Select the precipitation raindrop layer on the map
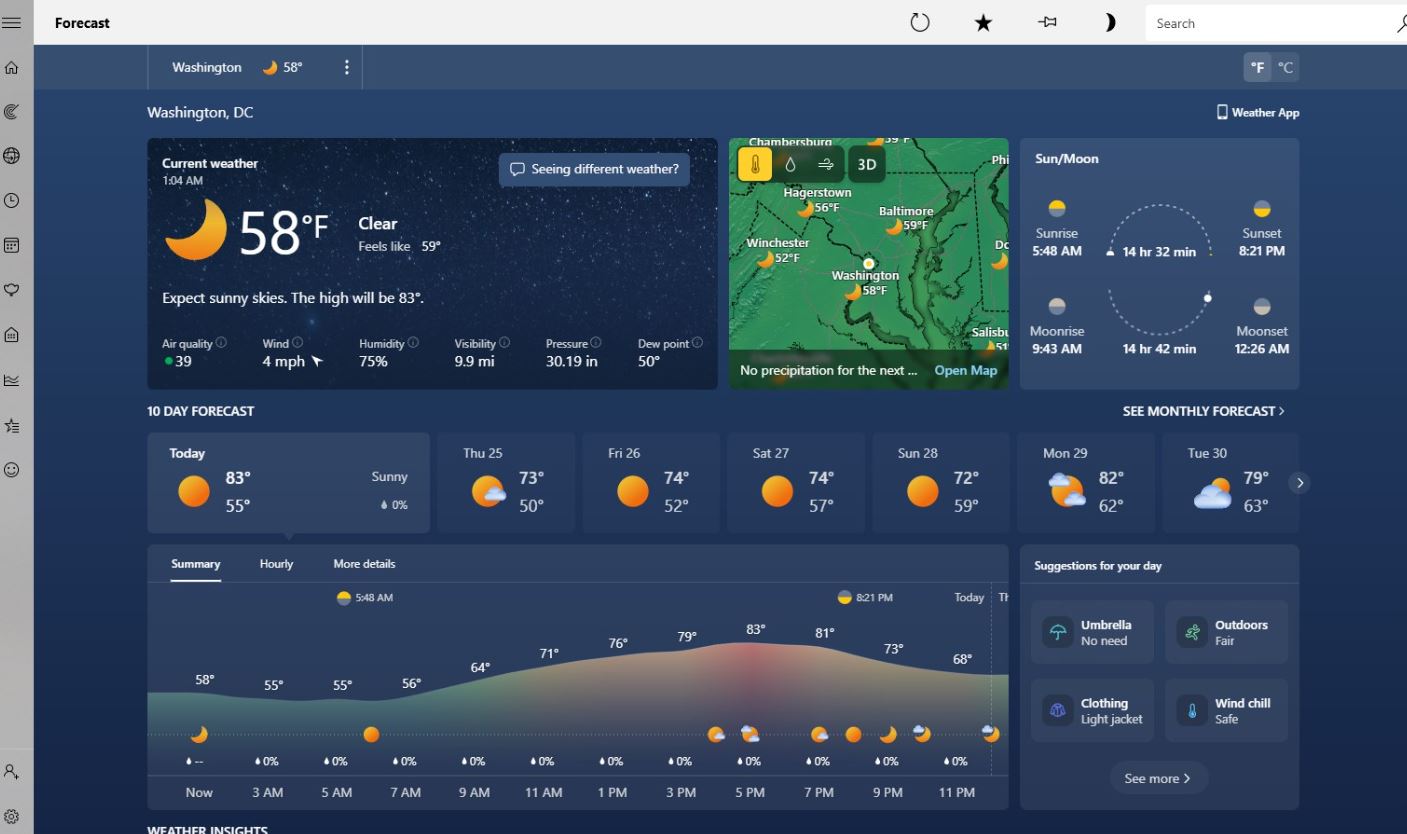The image size is (1407, 834). 791,163
